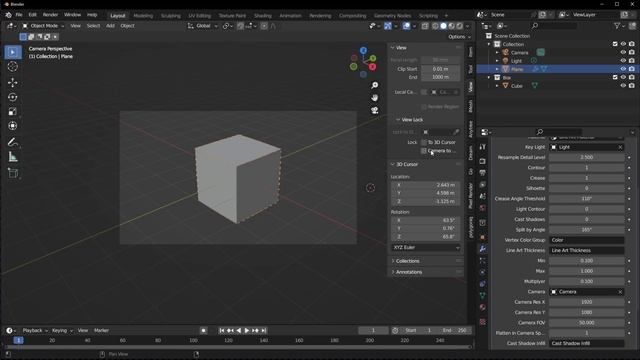Click the zoom view magnifier icon
This screenshot has width=640, height=360.
click(x=374, y=85)
